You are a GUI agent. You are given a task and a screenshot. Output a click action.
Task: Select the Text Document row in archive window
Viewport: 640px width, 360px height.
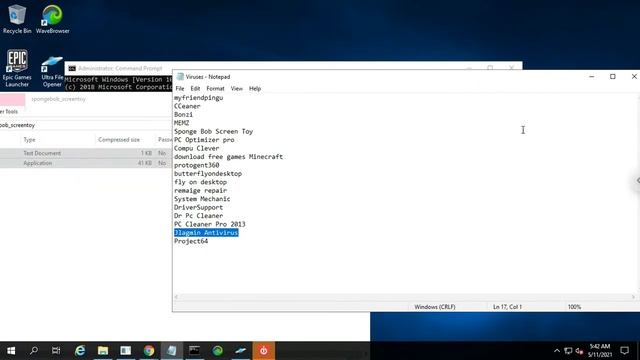coord(86,153)
